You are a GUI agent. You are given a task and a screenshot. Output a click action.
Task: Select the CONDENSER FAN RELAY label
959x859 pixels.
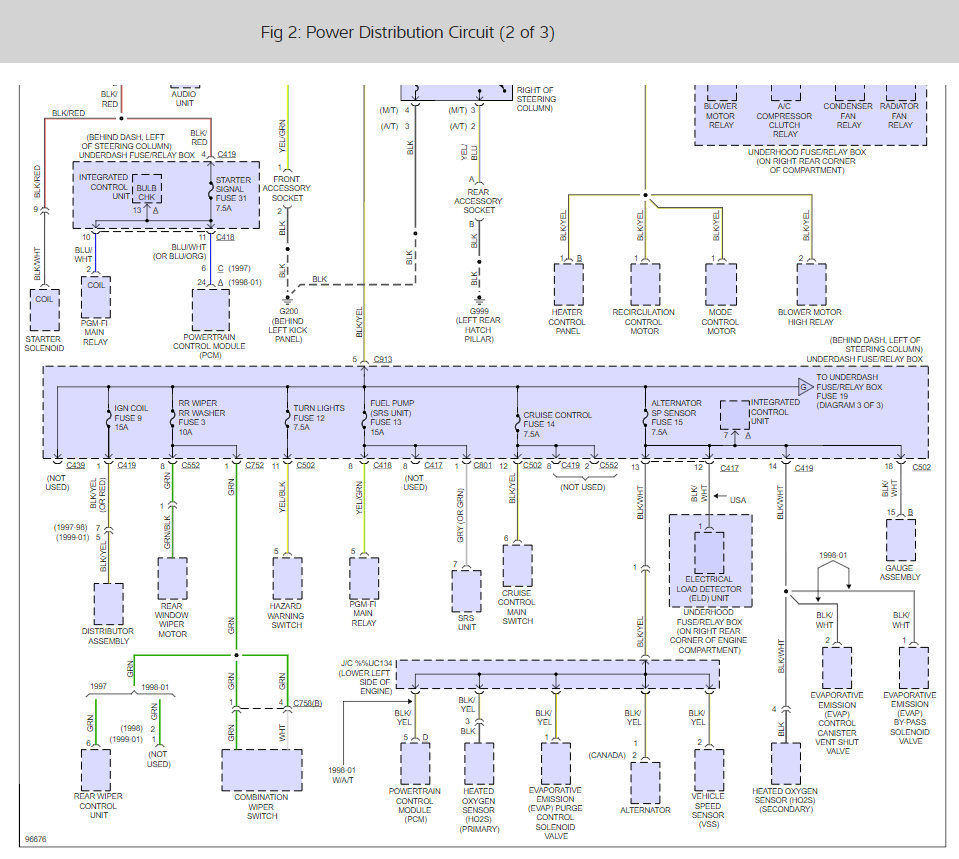pos(848,116)
